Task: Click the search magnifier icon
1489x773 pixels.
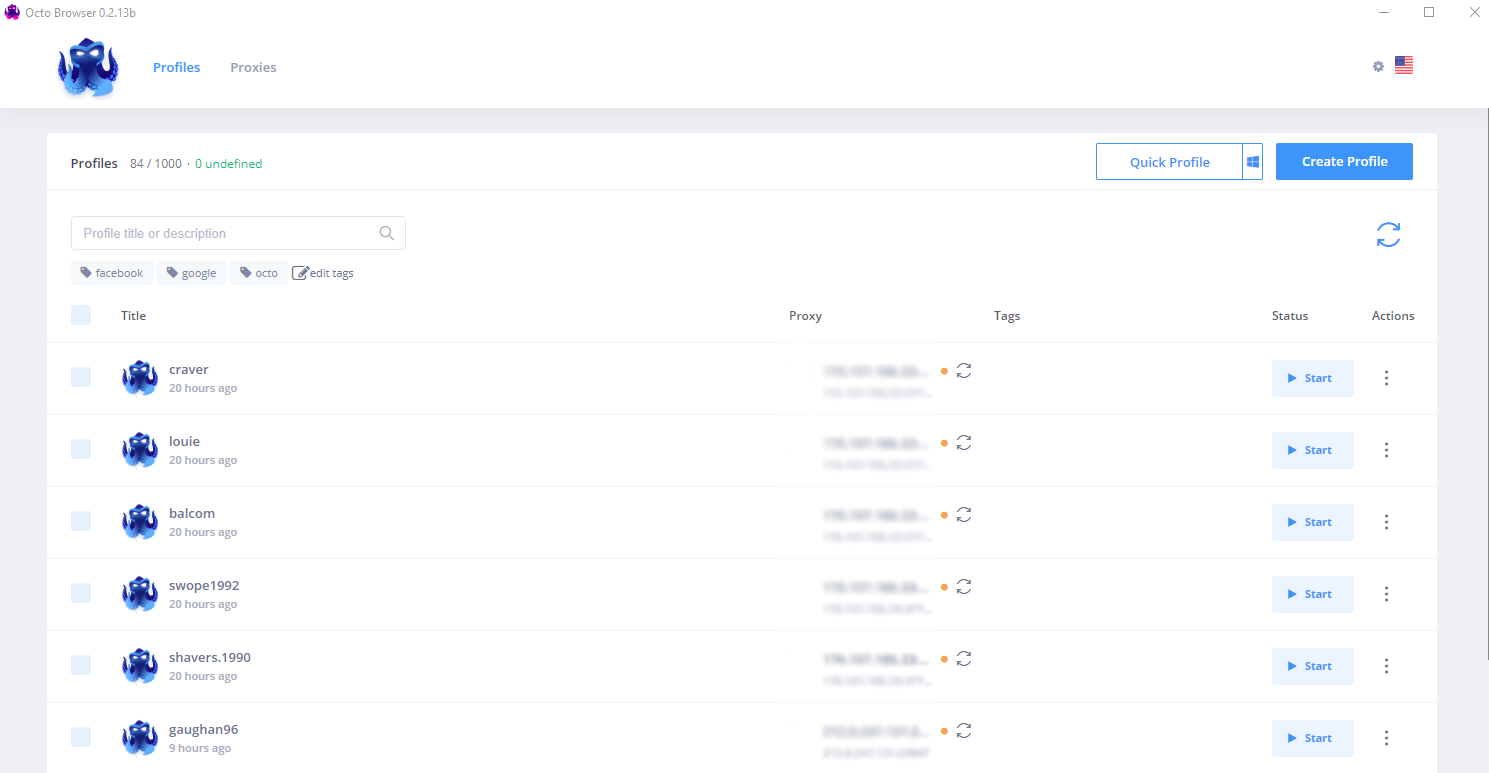Action: 387,233
